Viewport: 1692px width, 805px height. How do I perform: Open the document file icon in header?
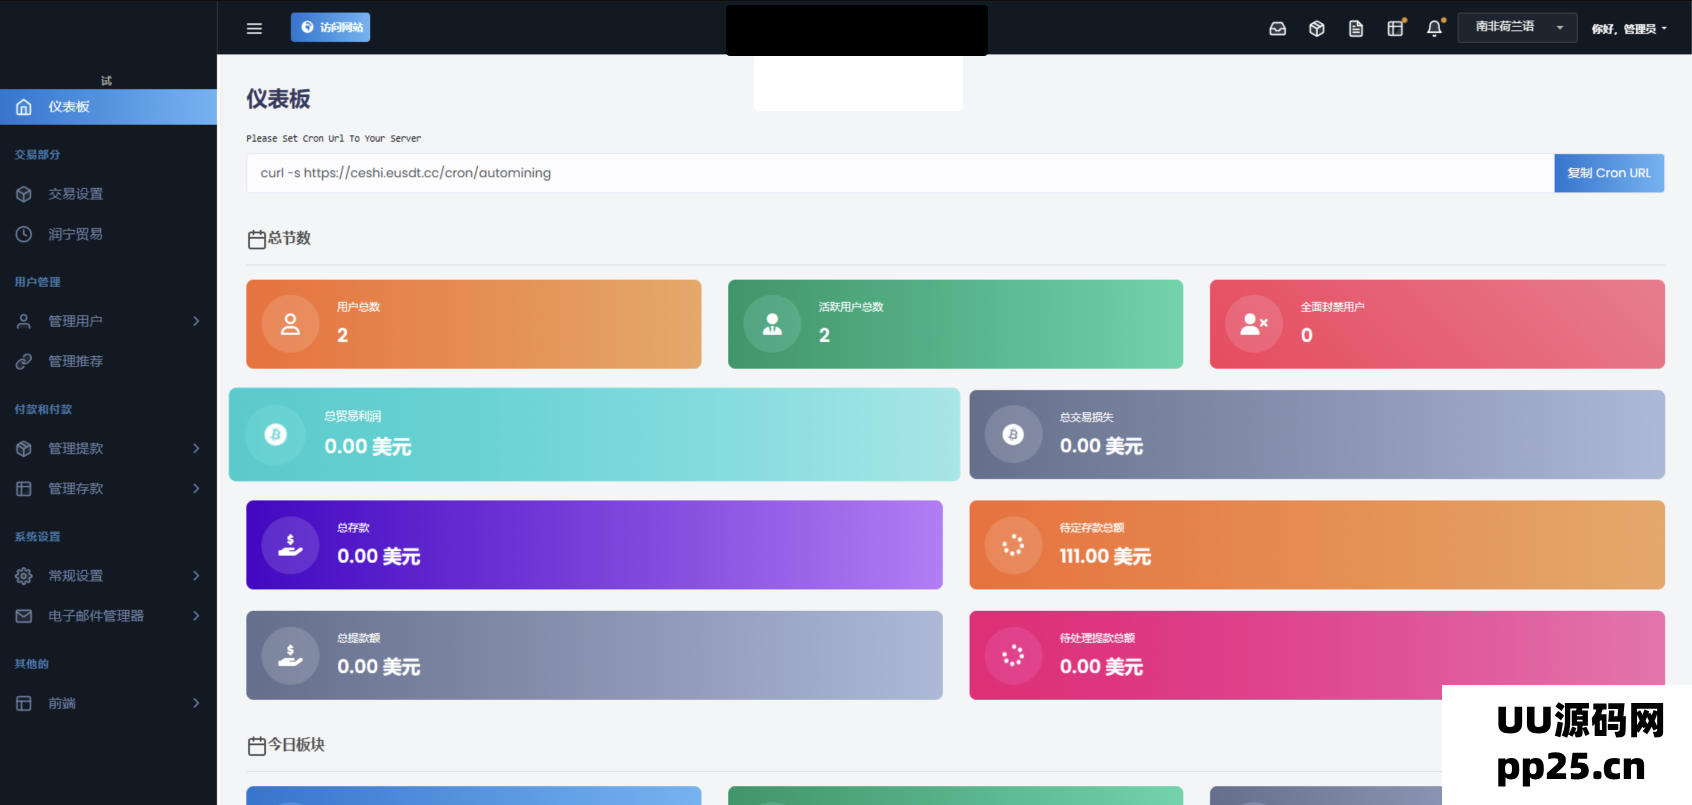coord(1356,28)
